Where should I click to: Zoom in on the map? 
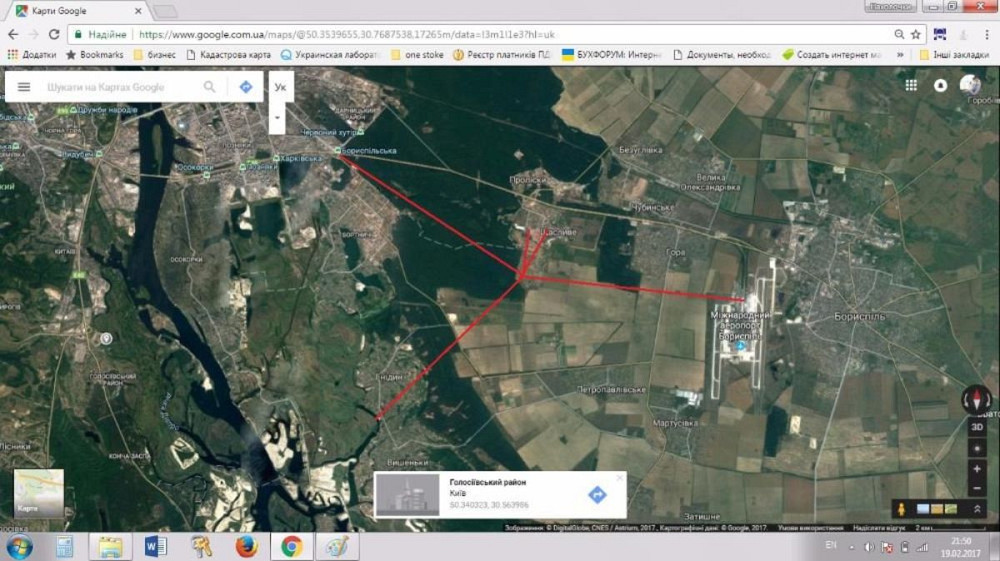coord(977,468)
